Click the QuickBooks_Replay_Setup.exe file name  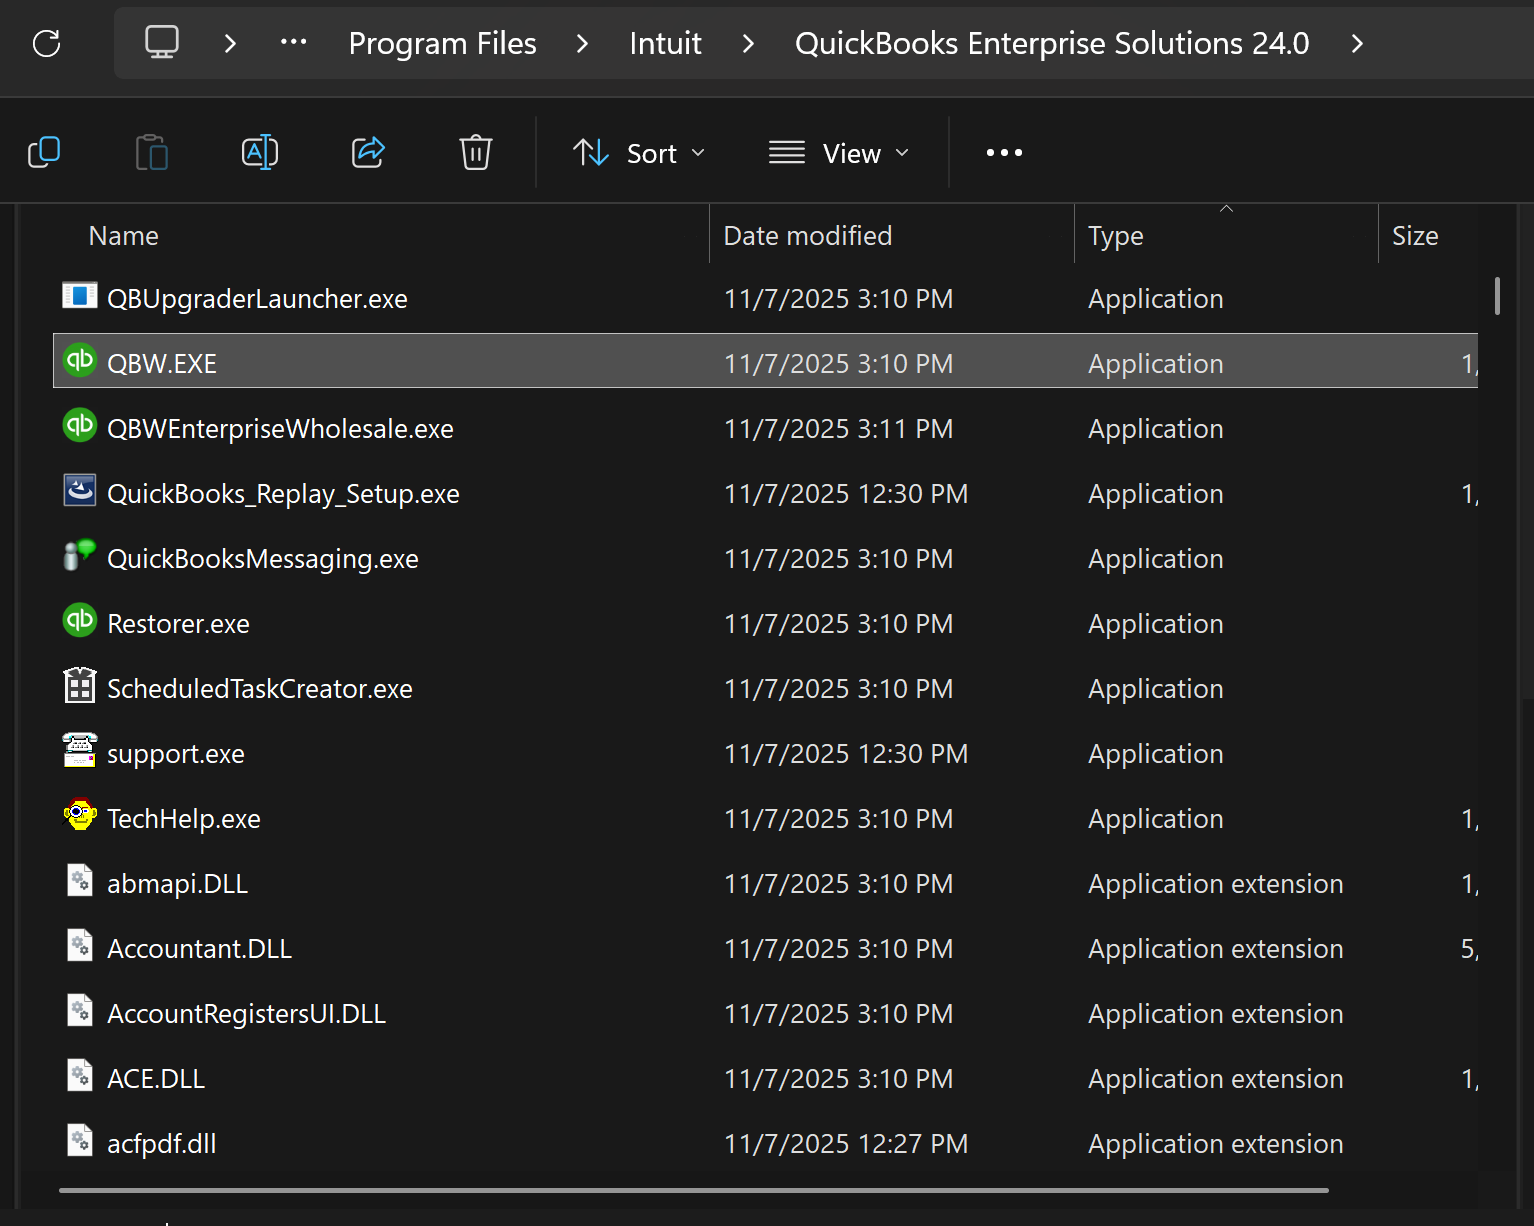click(283, 494)
